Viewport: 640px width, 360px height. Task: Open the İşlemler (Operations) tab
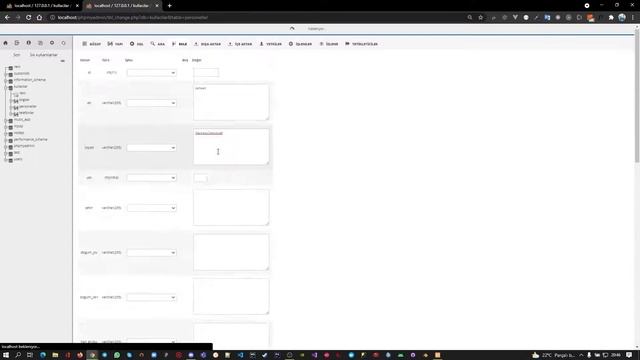pos(300,44)
